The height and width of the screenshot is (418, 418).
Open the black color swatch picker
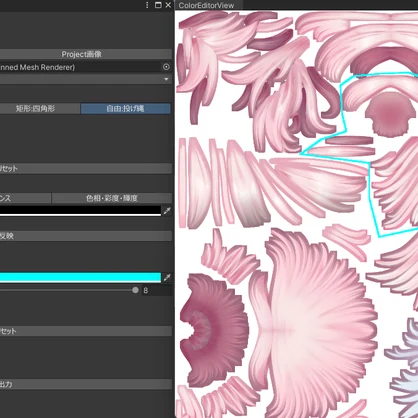pyautogui.click(x=80, y=211)
